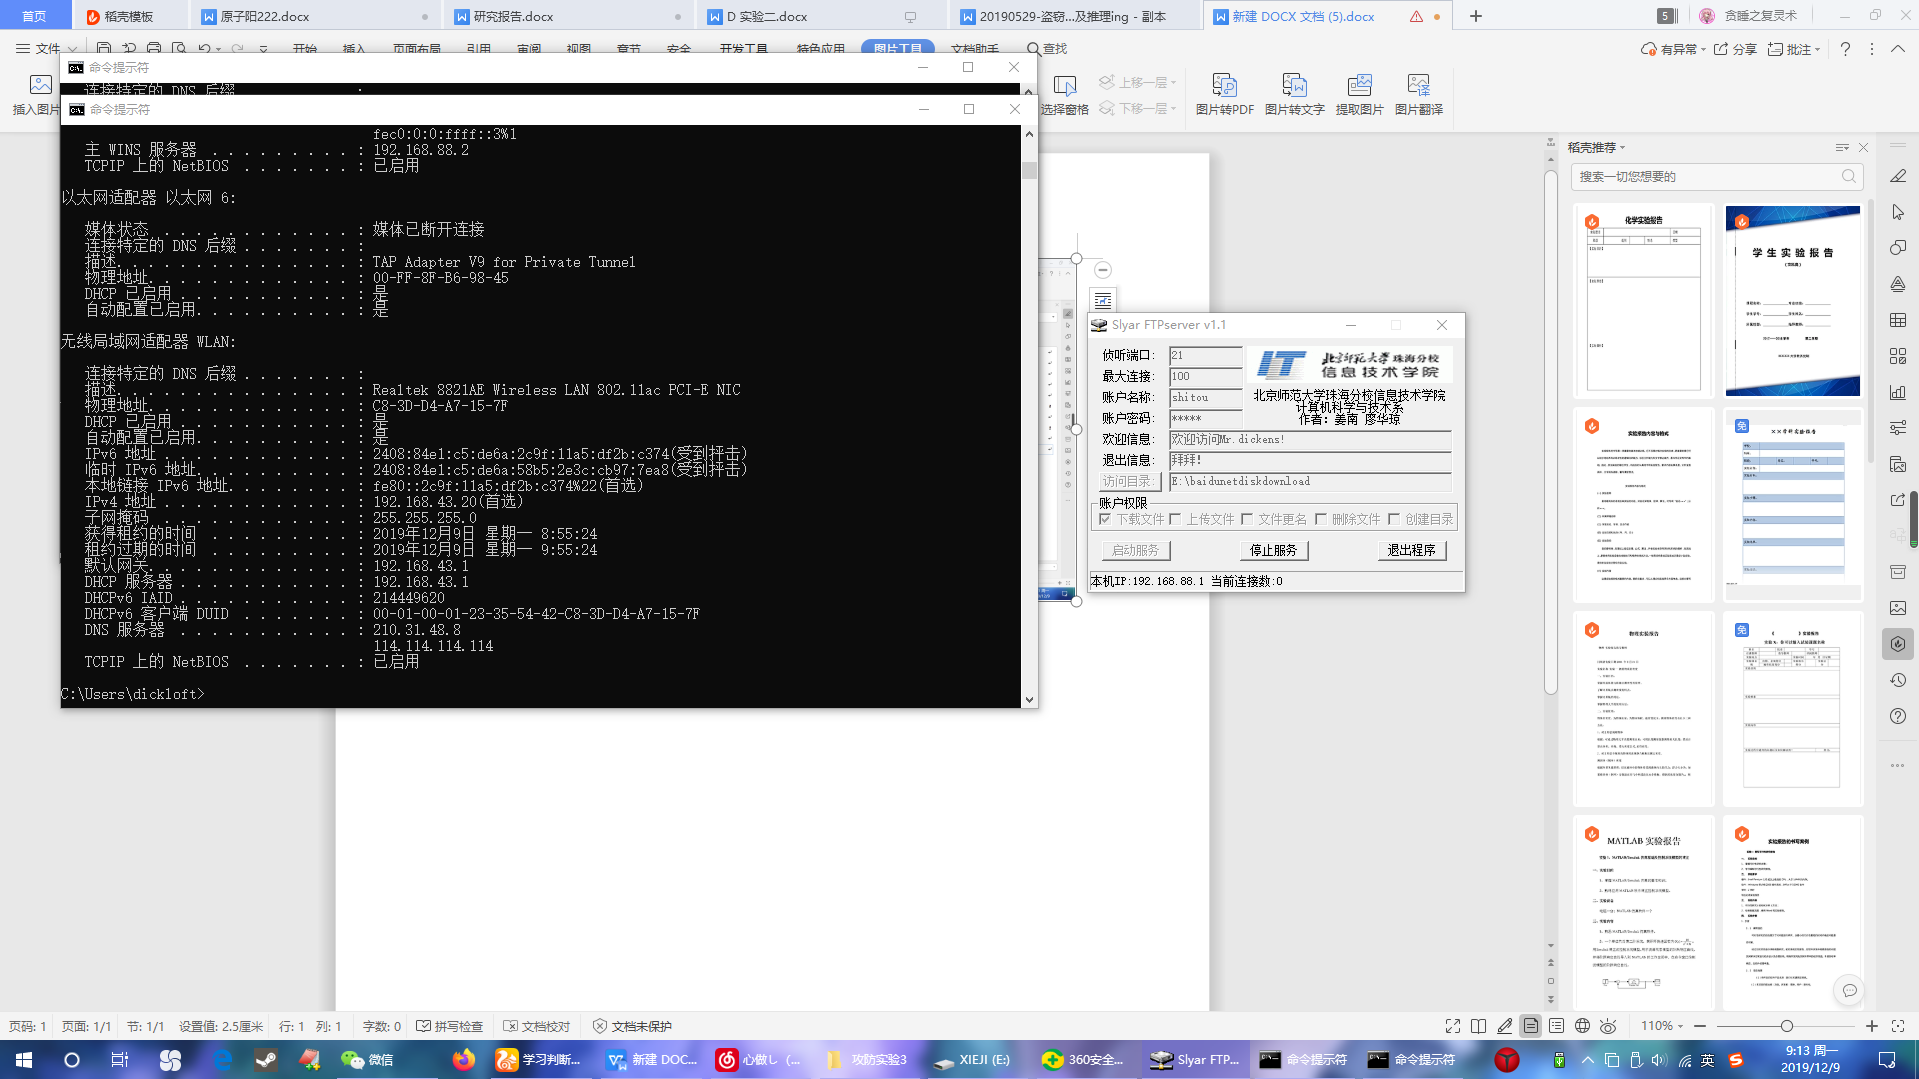Open WeChat from the taskbar

[368, 1060]
